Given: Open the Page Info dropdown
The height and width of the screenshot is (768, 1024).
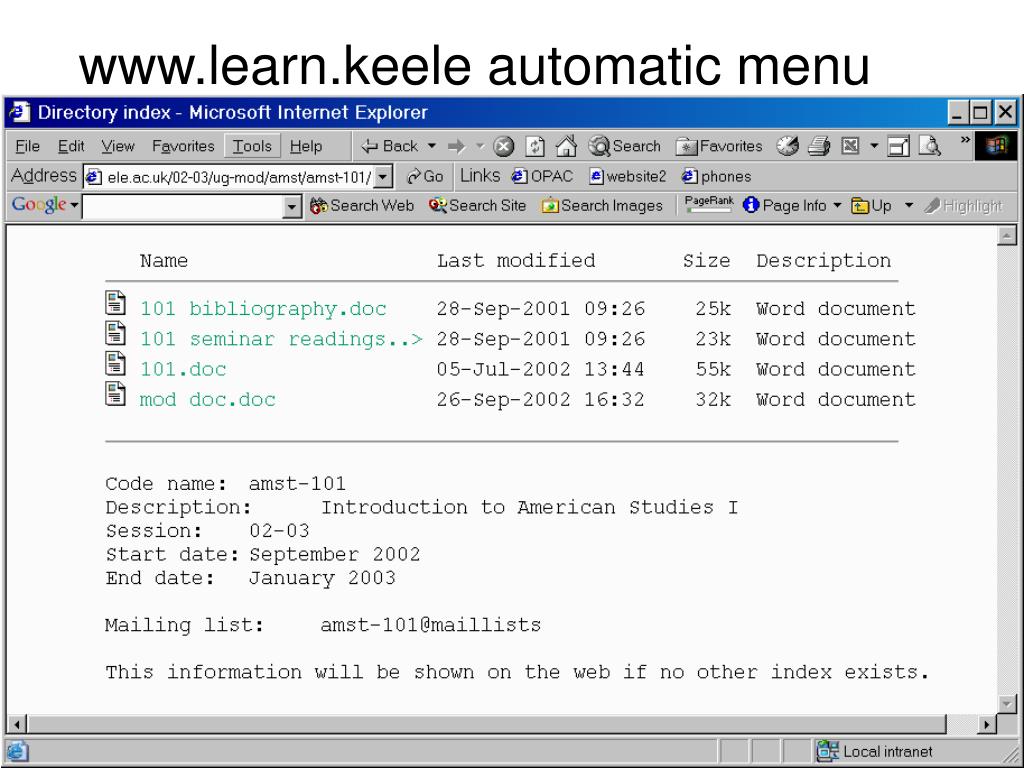Looking at the screenshot, I should tap(837, 206).
